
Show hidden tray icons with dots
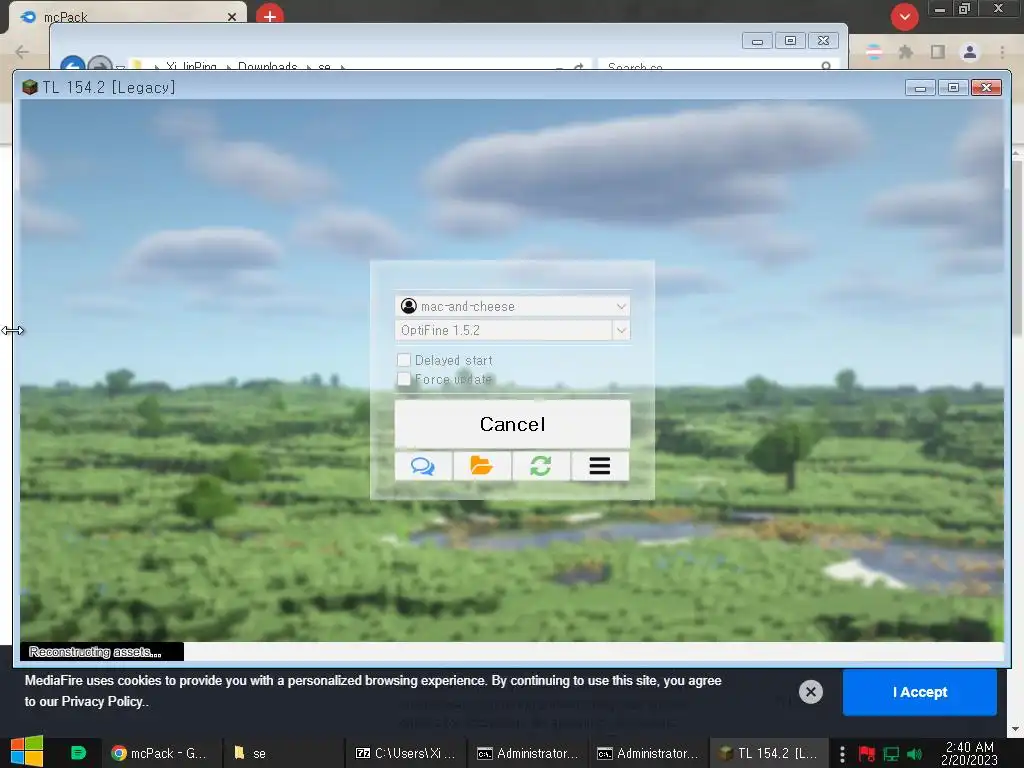point(842,754)
